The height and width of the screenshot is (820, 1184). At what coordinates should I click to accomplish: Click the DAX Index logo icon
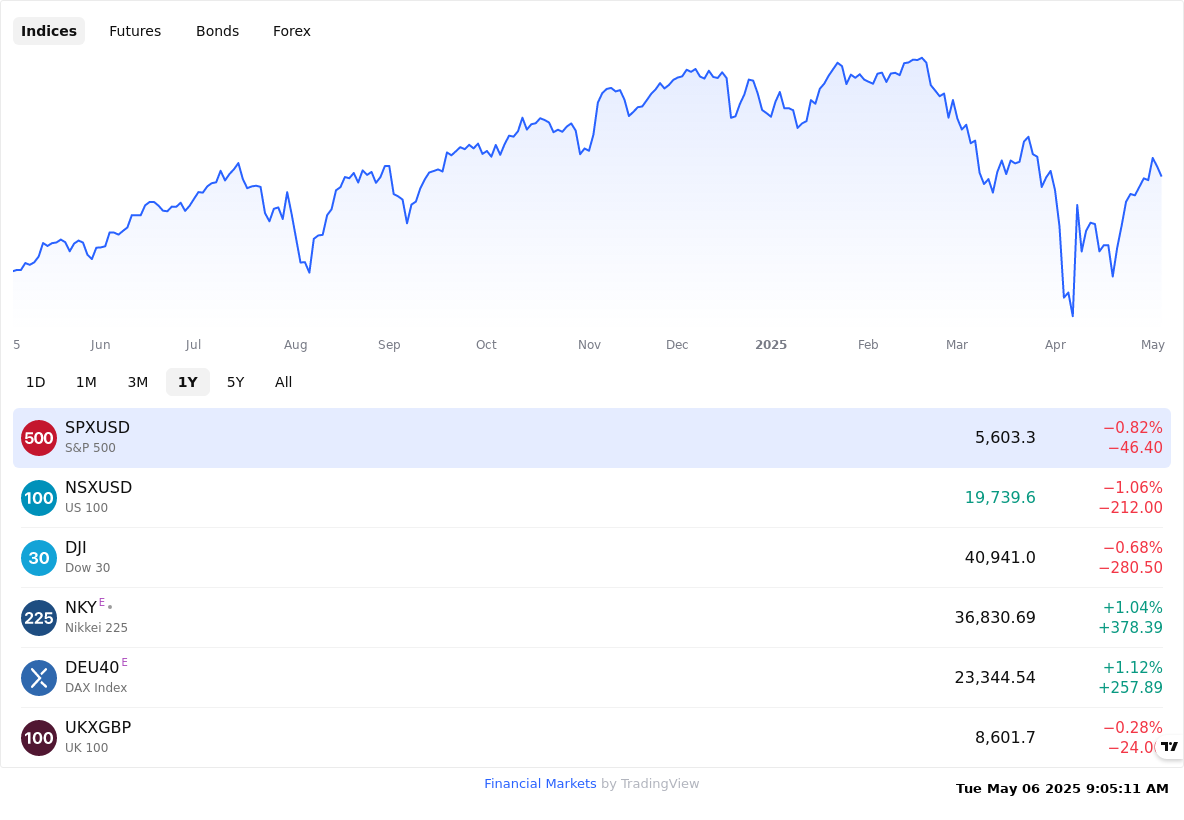click(39, 678)
